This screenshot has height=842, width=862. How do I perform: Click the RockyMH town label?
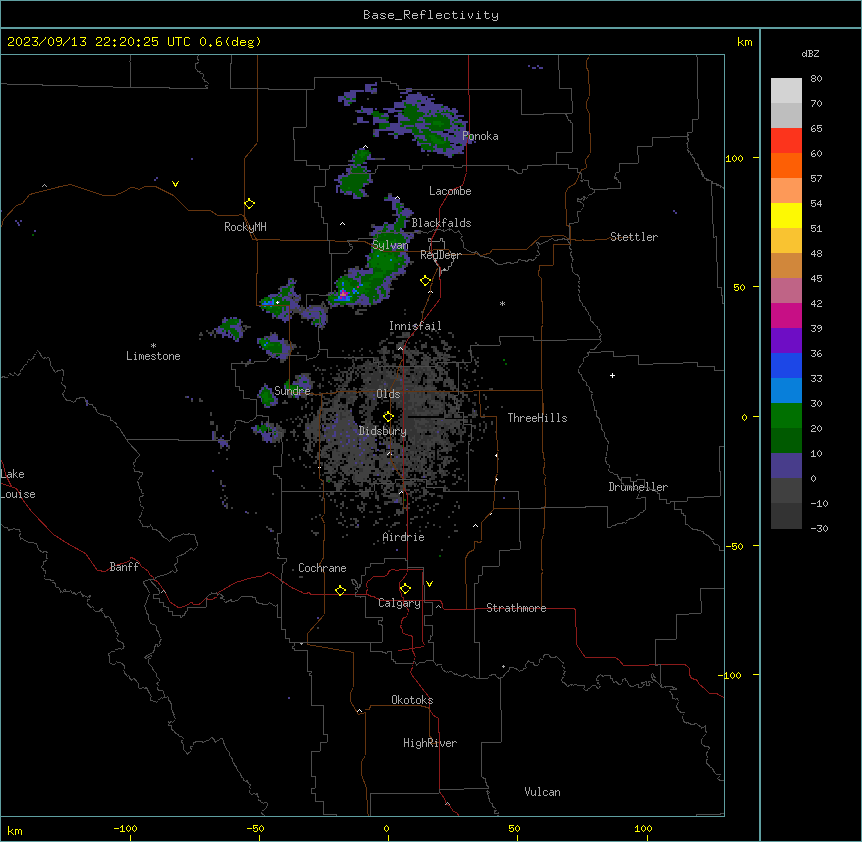coord(245,226)
